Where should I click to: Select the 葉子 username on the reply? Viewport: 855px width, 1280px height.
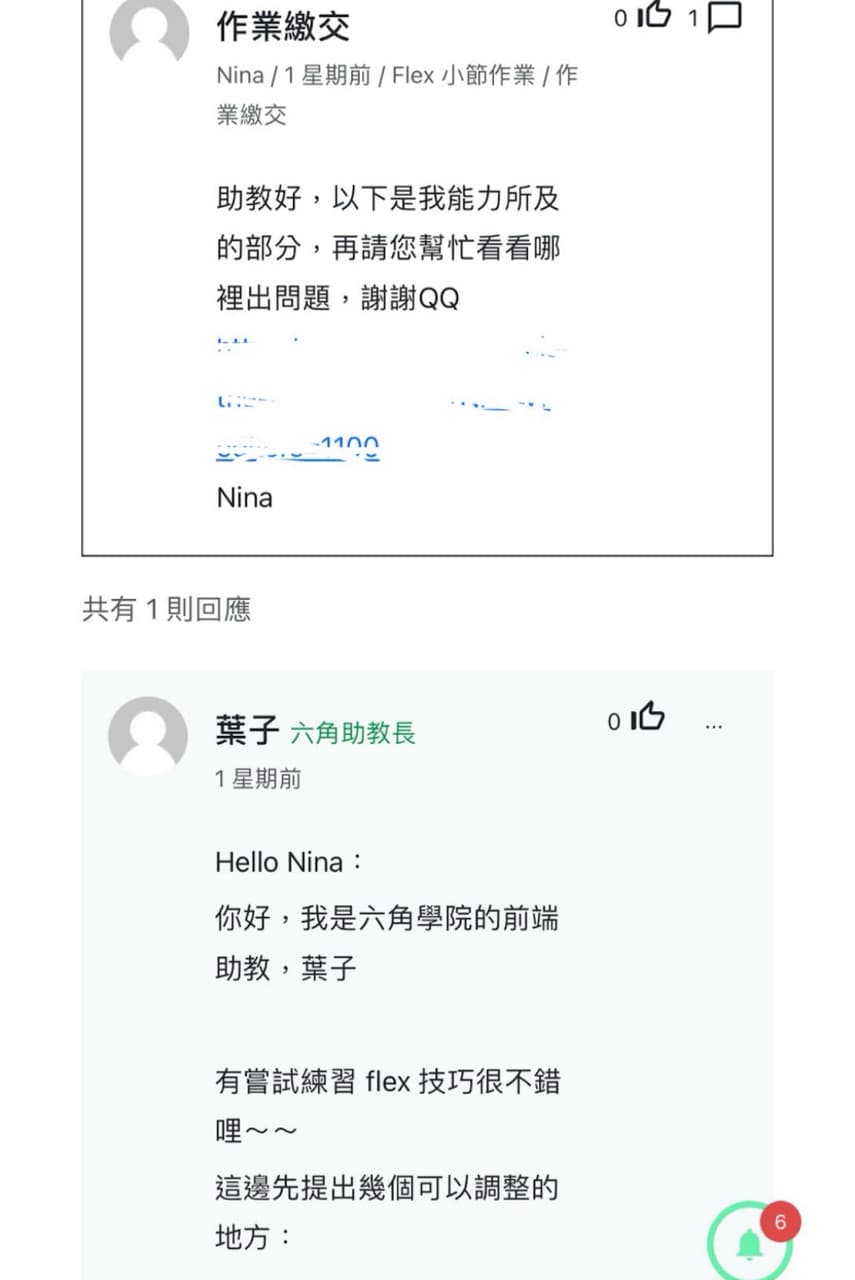[x=247, y=731]
